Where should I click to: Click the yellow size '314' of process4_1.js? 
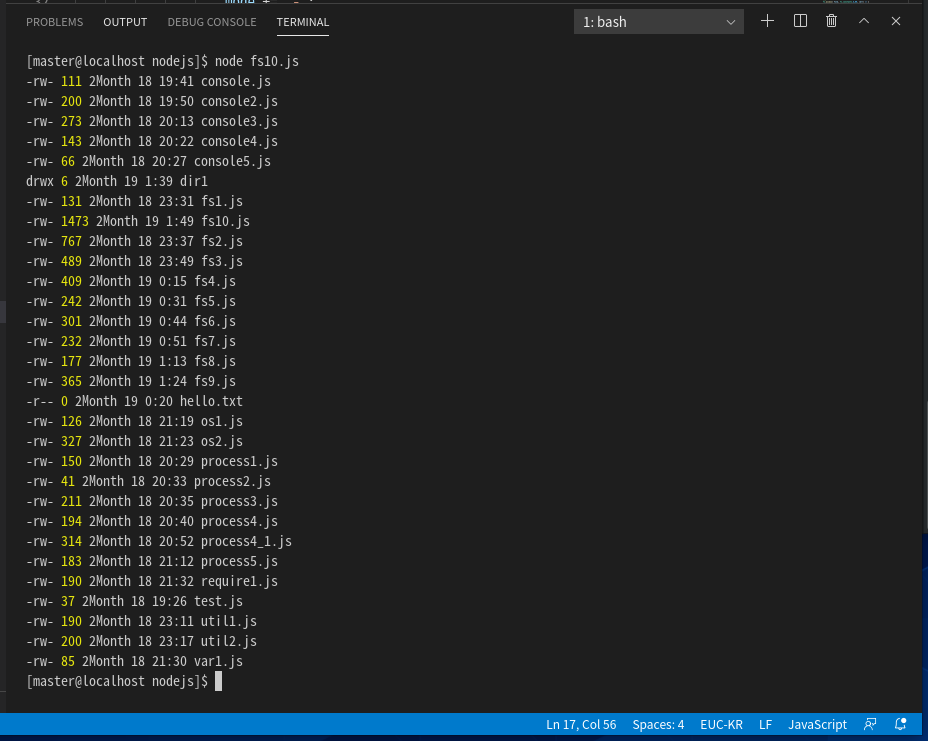coord(71,542)
